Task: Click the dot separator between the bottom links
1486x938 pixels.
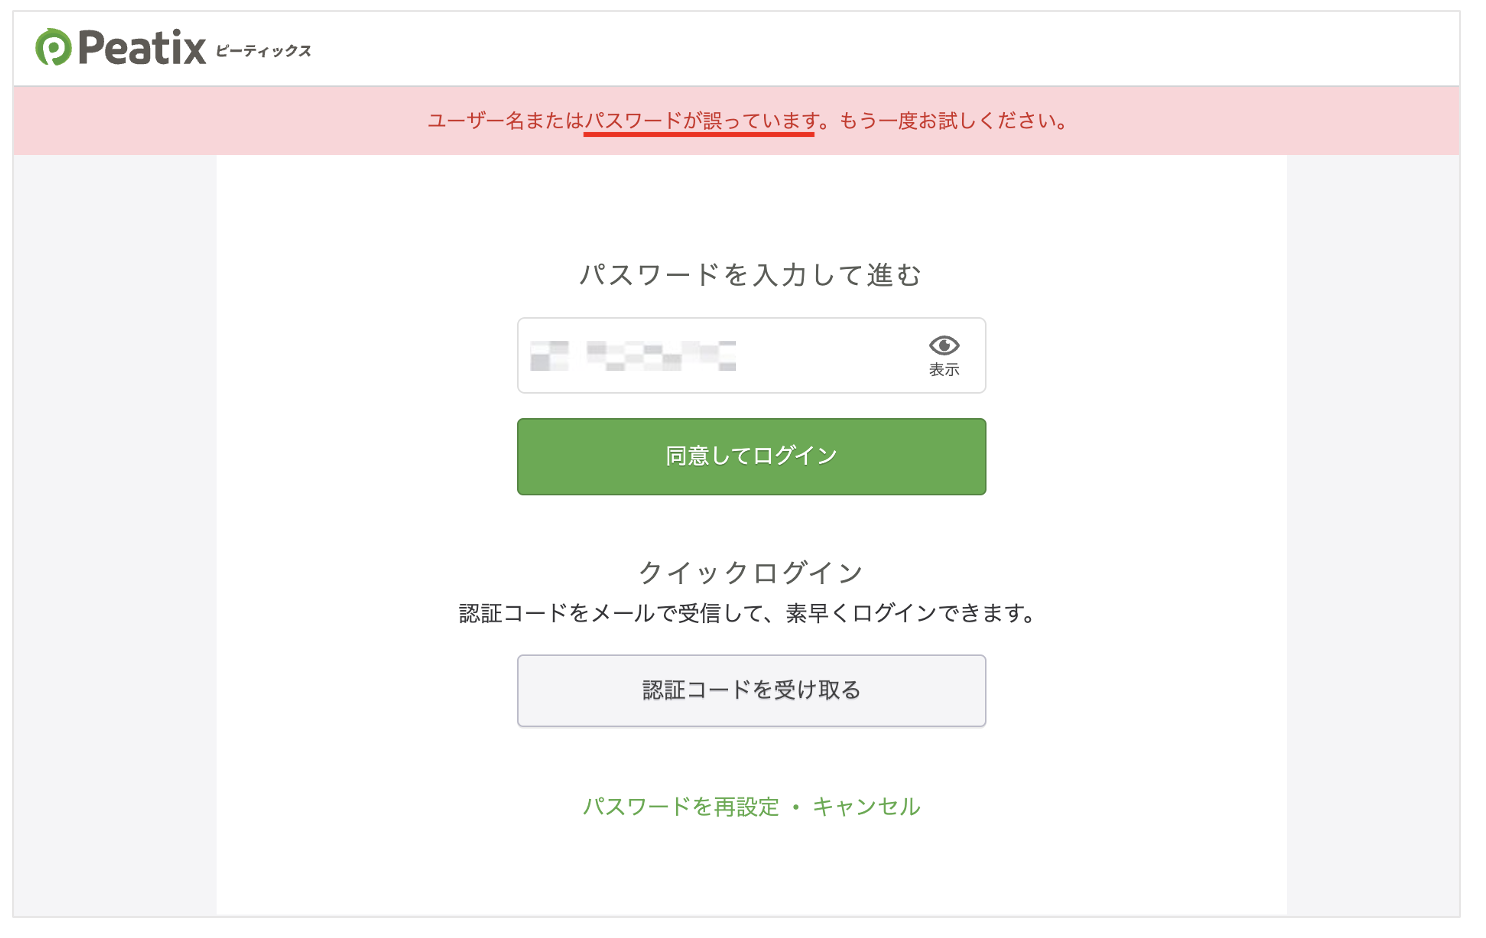Action: [x=796, y=808]
